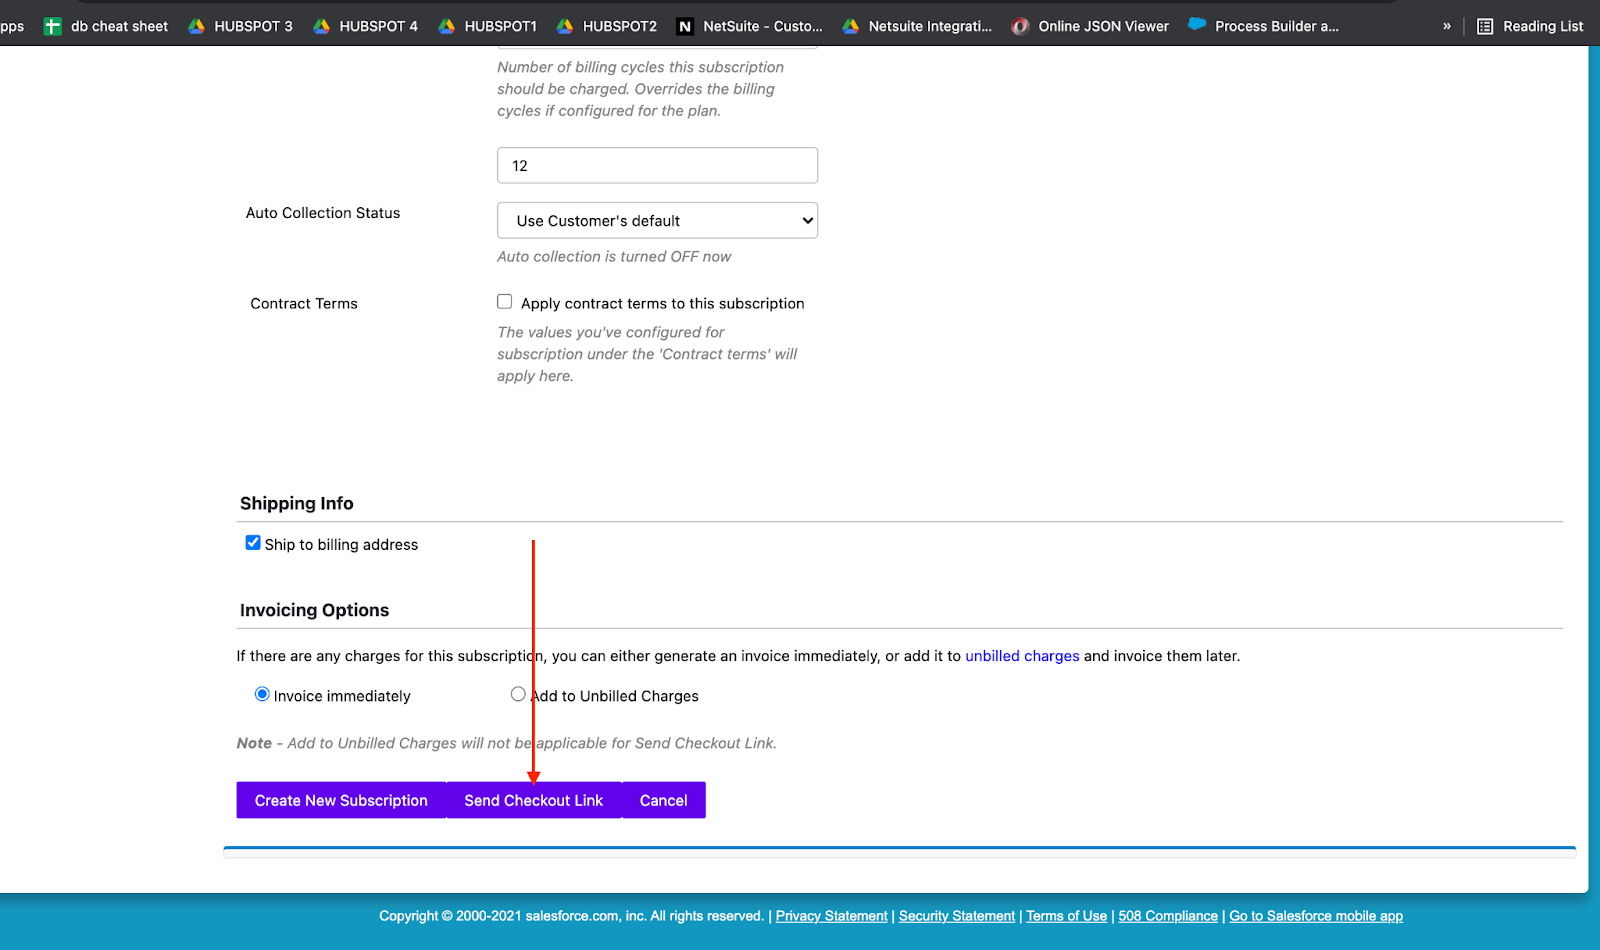
Task: Open the HUBSPOT 3 Drive bookmark
Action: [241, 26]
